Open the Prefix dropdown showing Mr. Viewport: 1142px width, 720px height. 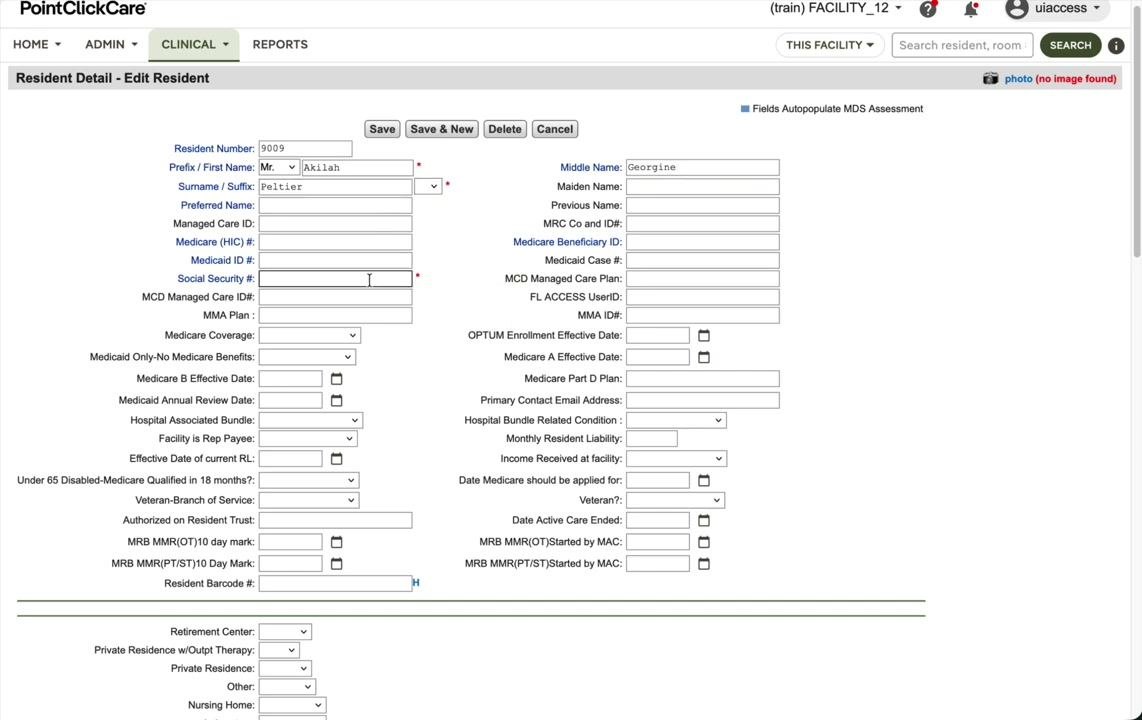click(x=278, y=167)
